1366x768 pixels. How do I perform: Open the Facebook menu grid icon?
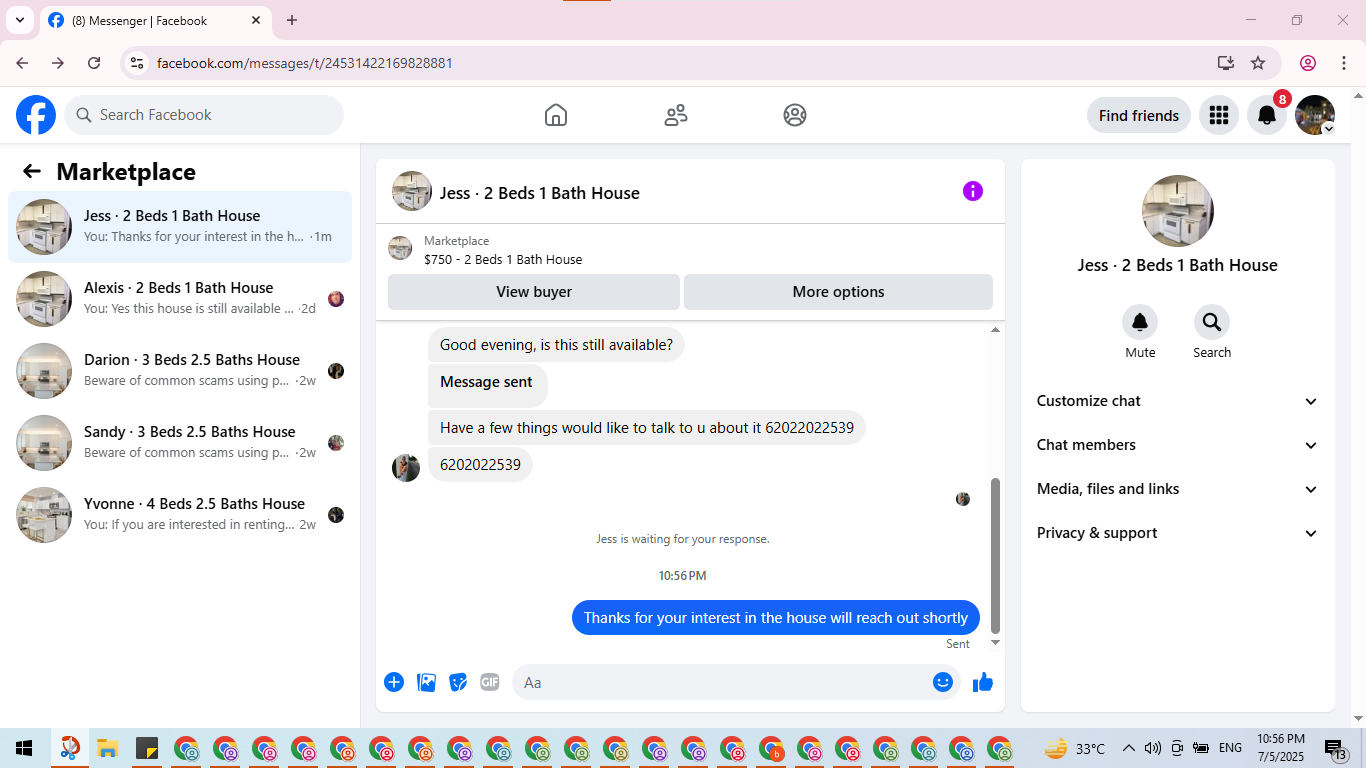tap(1218, 115)
